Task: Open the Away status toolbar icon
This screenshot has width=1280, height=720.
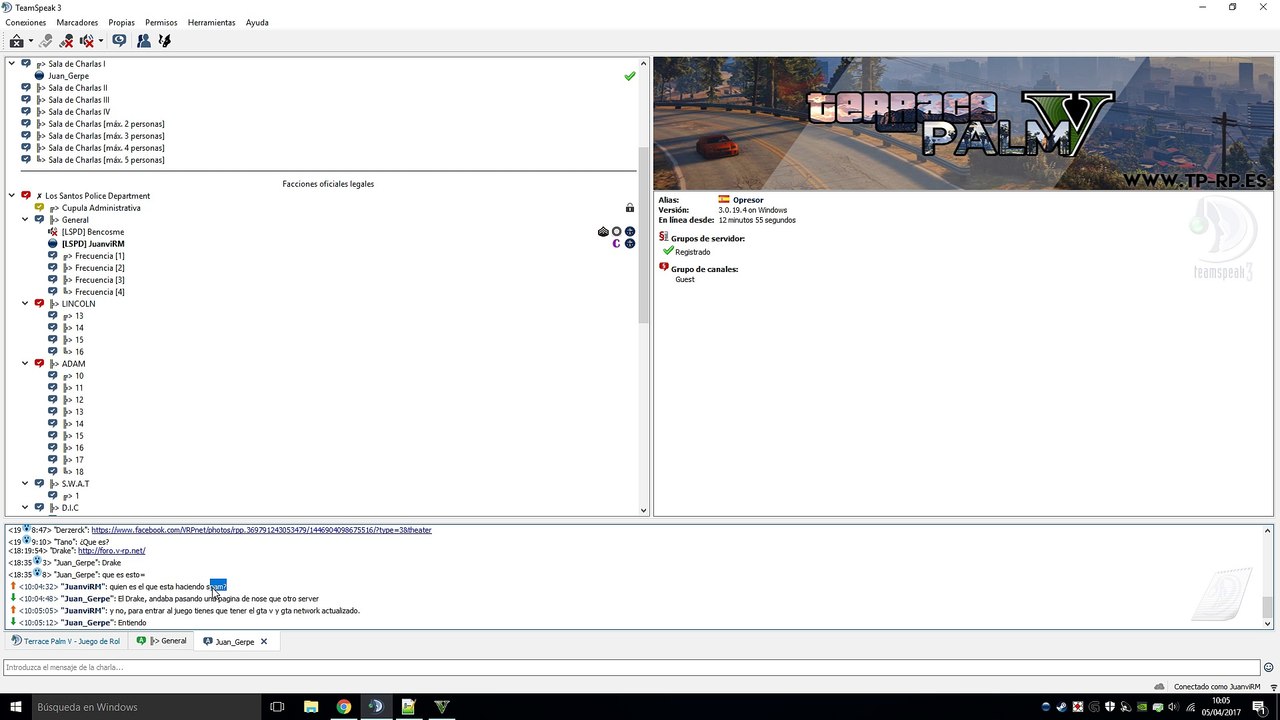Action: point(17,41)
